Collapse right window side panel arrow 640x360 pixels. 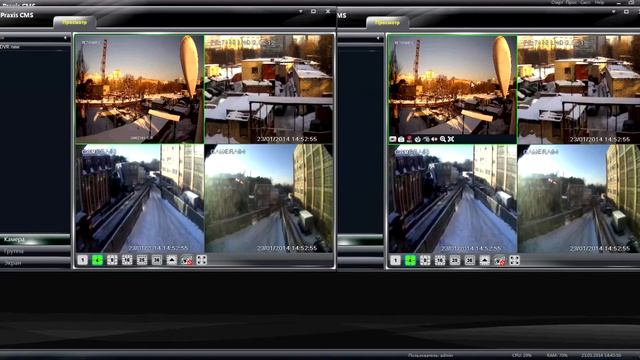coord(378,38)
